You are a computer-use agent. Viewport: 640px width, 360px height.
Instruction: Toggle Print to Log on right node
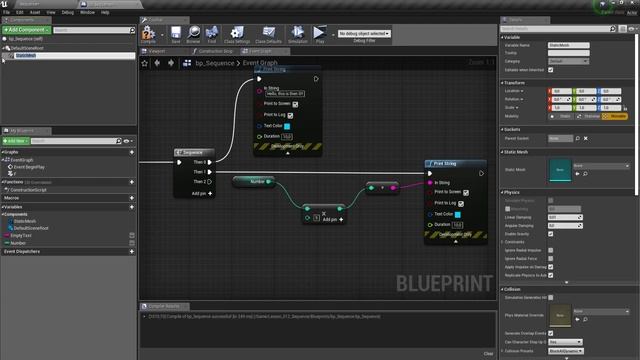(461, 204)
